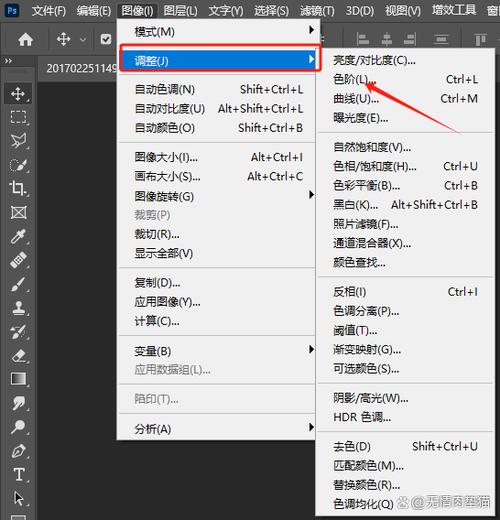Screen dimensions: 500x520
Task: Click align left edges icon in options bar
Action: [363, 39]
